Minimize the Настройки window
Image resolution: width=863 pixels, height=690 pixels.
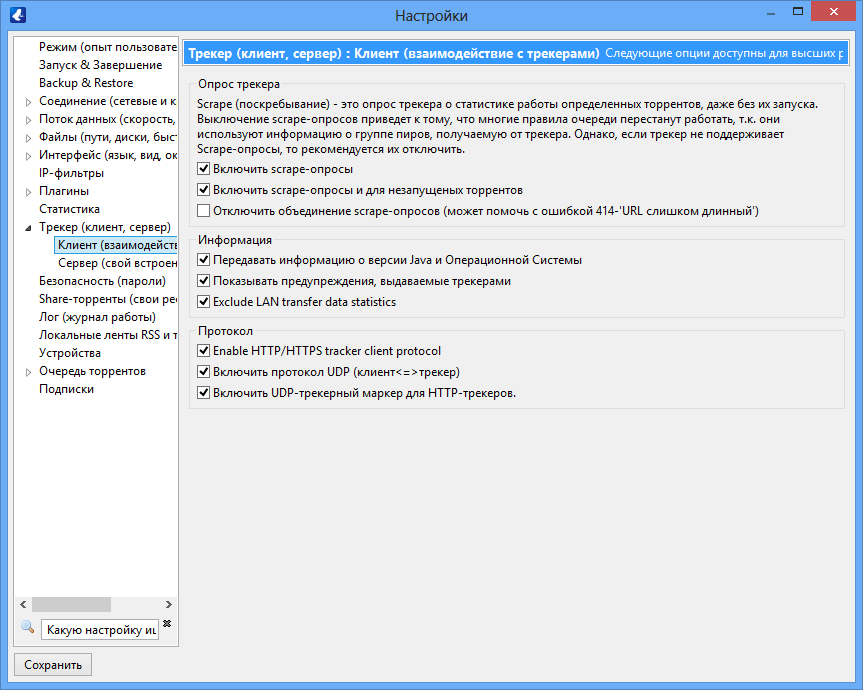tap(771, 12)
